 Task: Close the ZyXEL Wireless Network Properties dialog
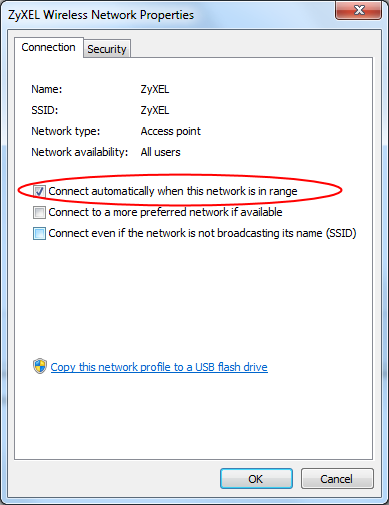coord(359,10)
